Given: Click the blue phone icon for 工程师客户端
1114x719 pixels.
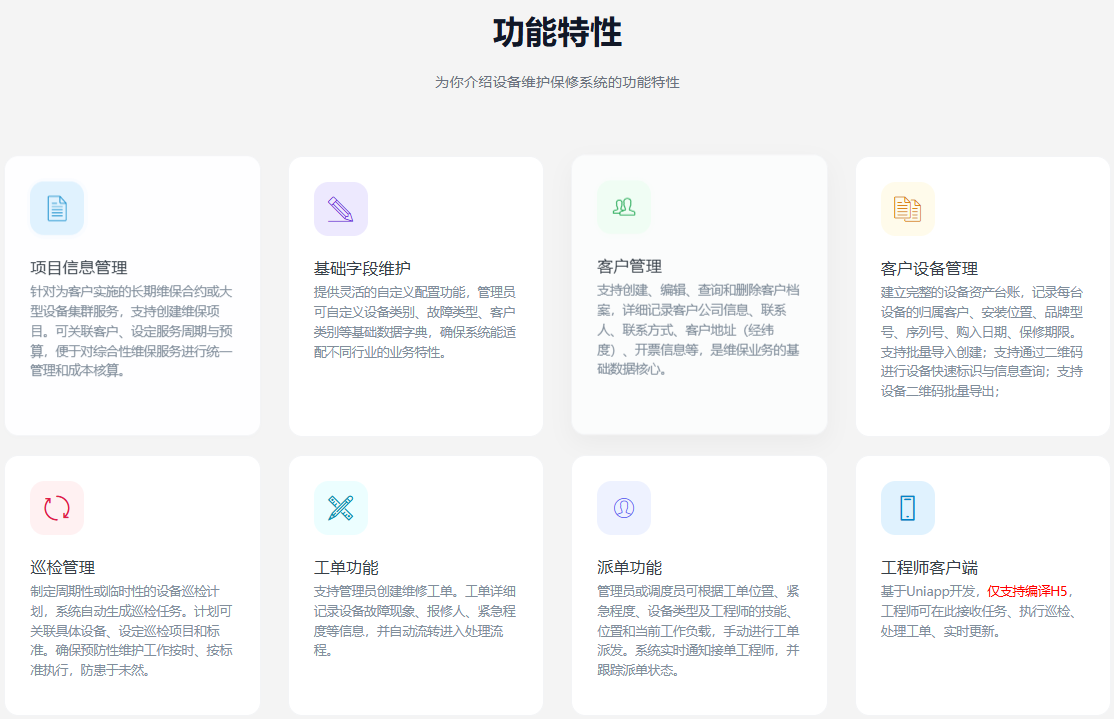Looking at the screenshot, I should 908,508.
